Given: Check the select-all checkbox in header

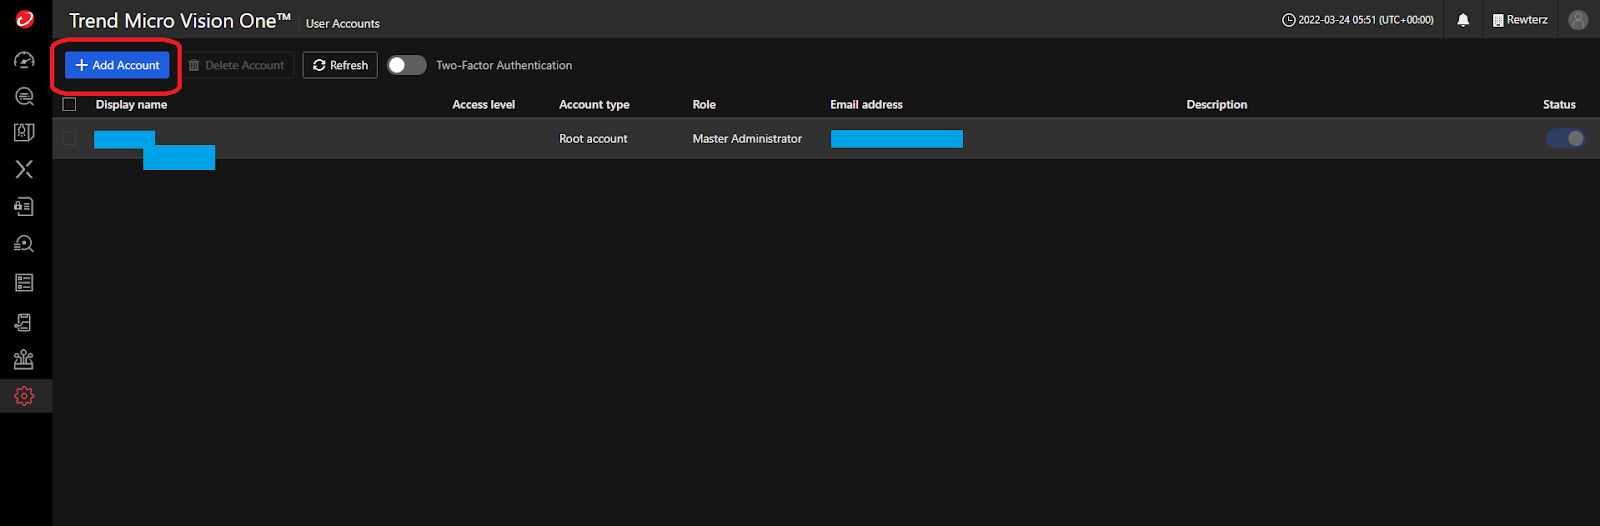Looking at the screenshot, I should [x=69, y=104].
